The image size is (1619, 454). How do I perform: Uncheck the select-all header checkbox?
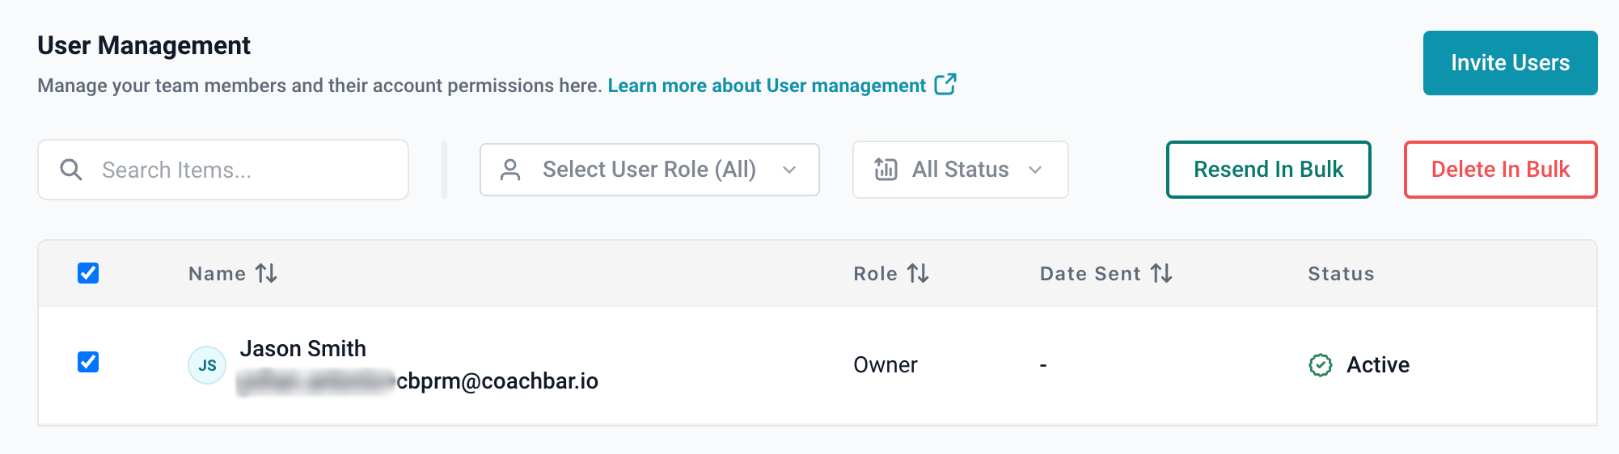click(x=88, y=273)
